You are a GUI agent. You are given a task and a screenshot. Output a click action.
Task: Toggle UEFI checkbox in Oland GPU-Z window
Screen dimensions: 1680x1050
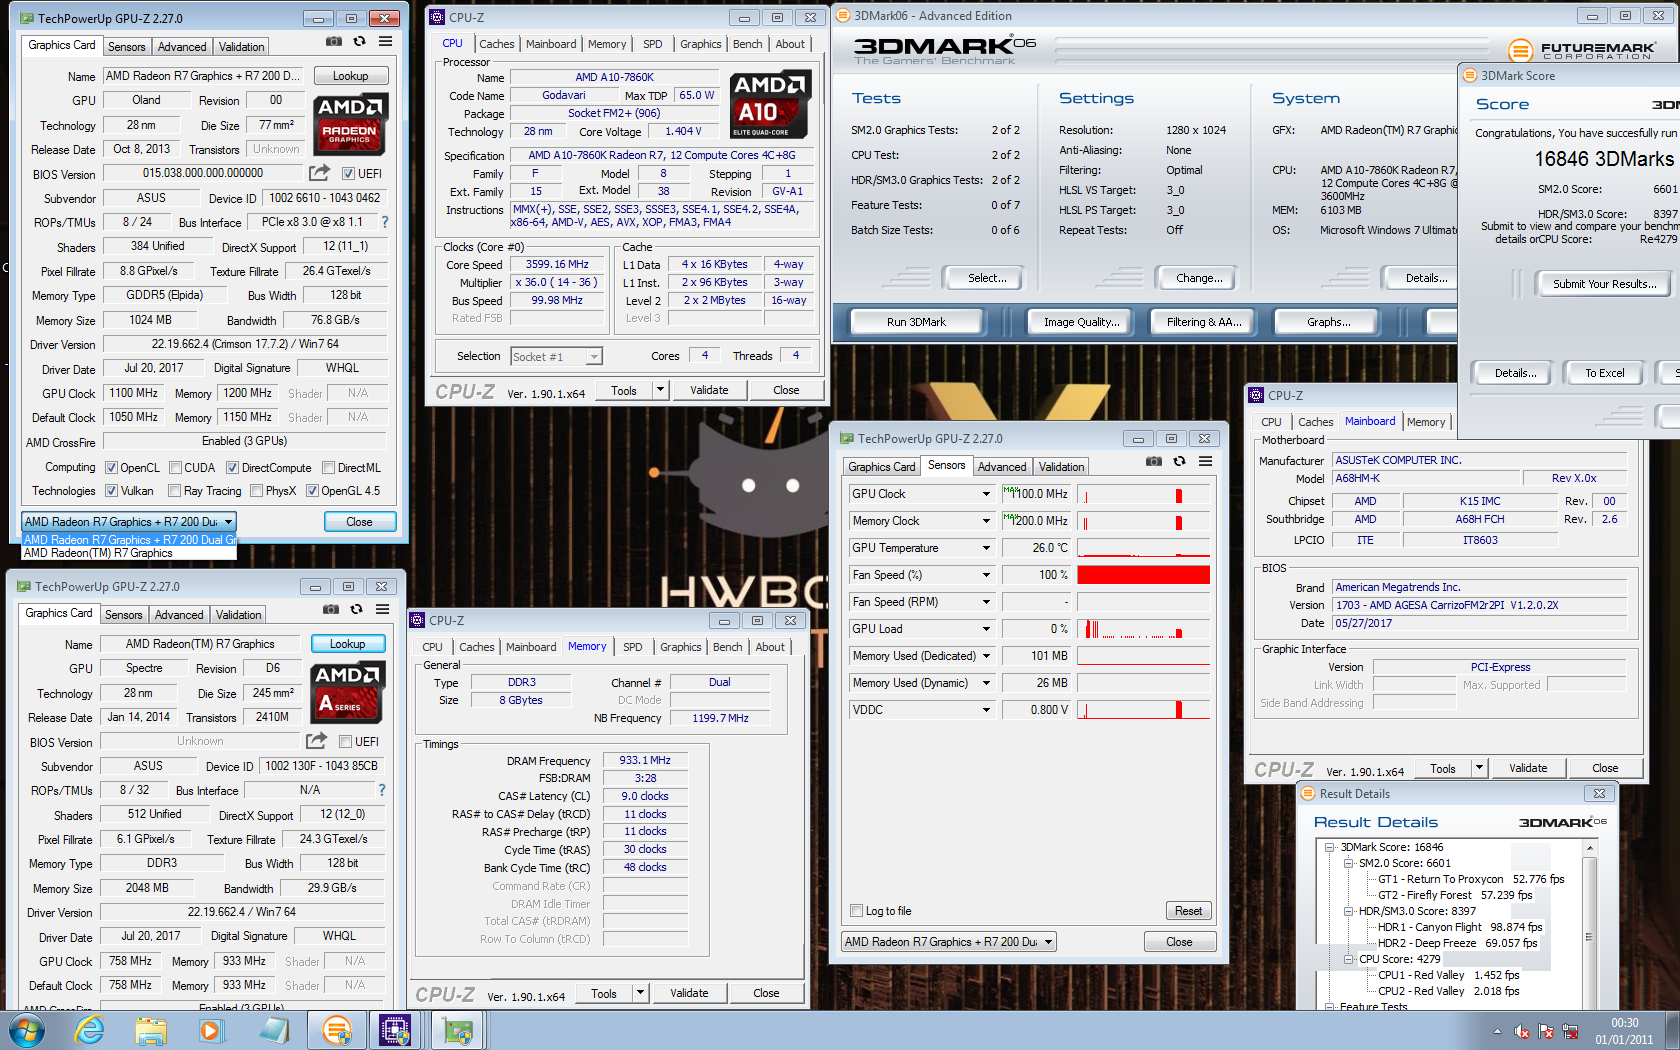[348, 174]
